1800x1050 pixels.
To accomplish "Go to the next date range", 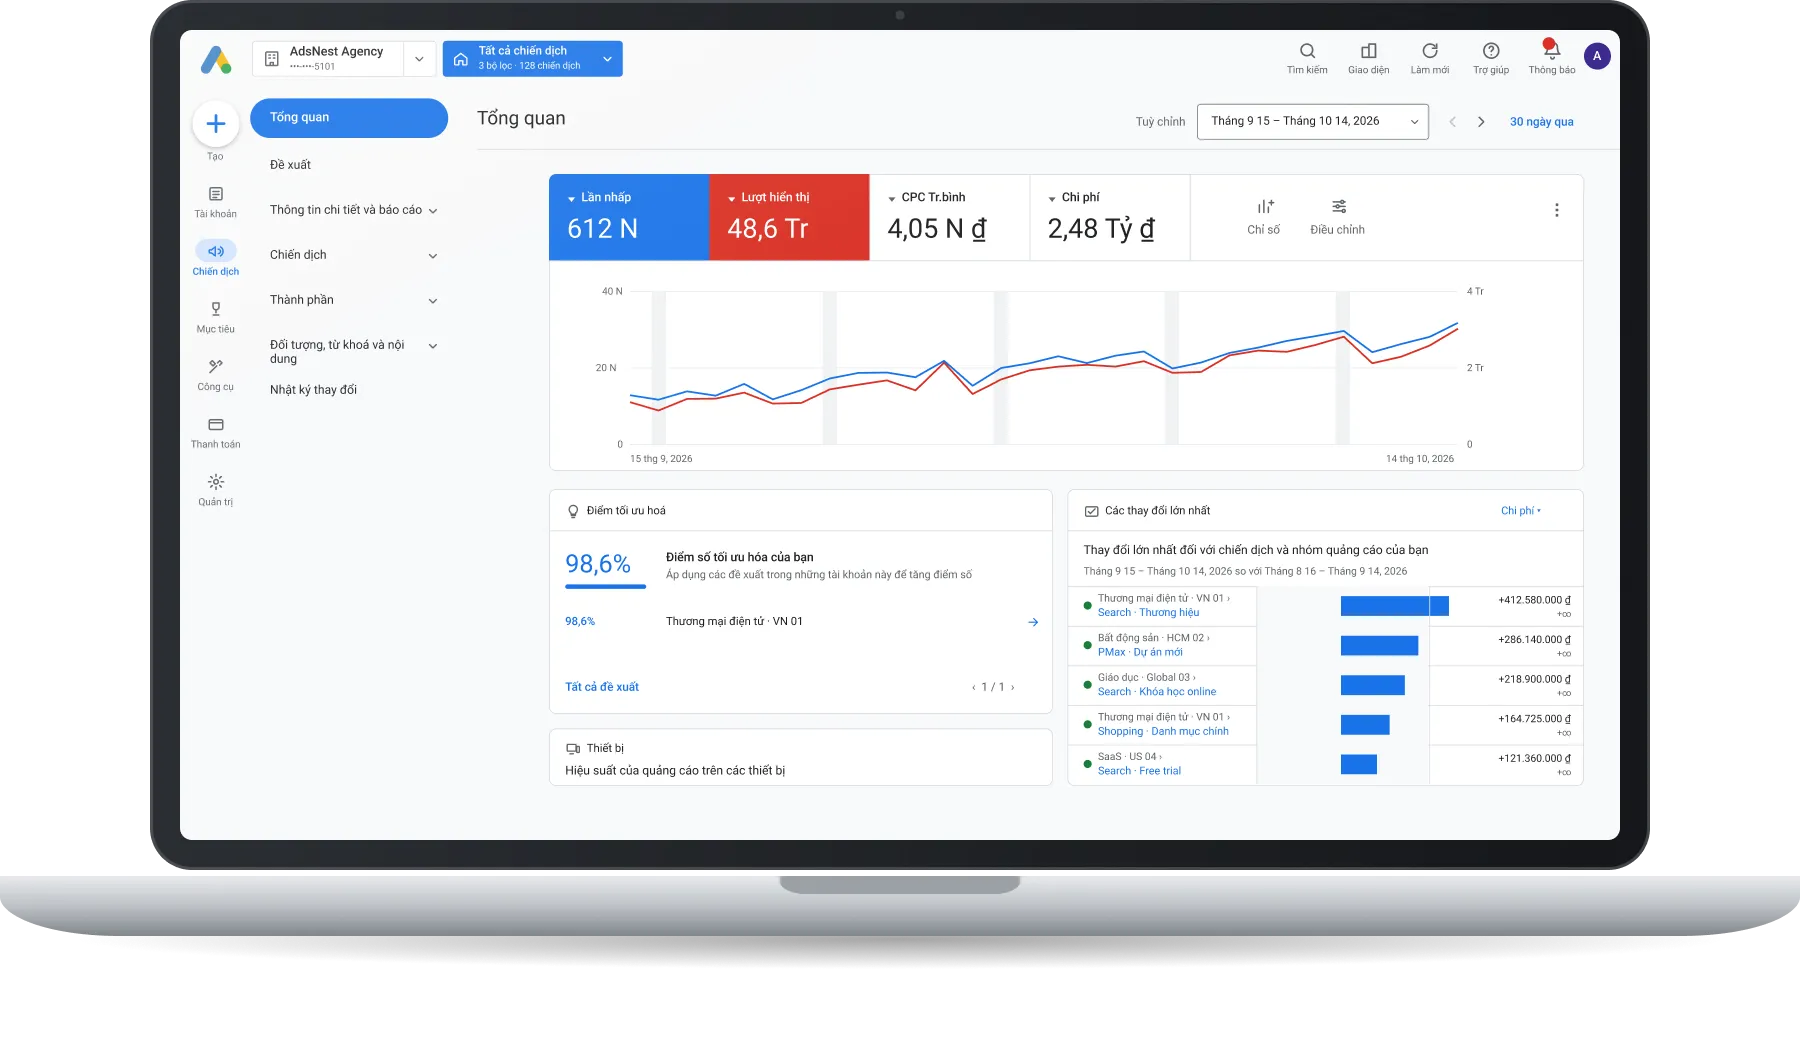I will (1481, 122).
